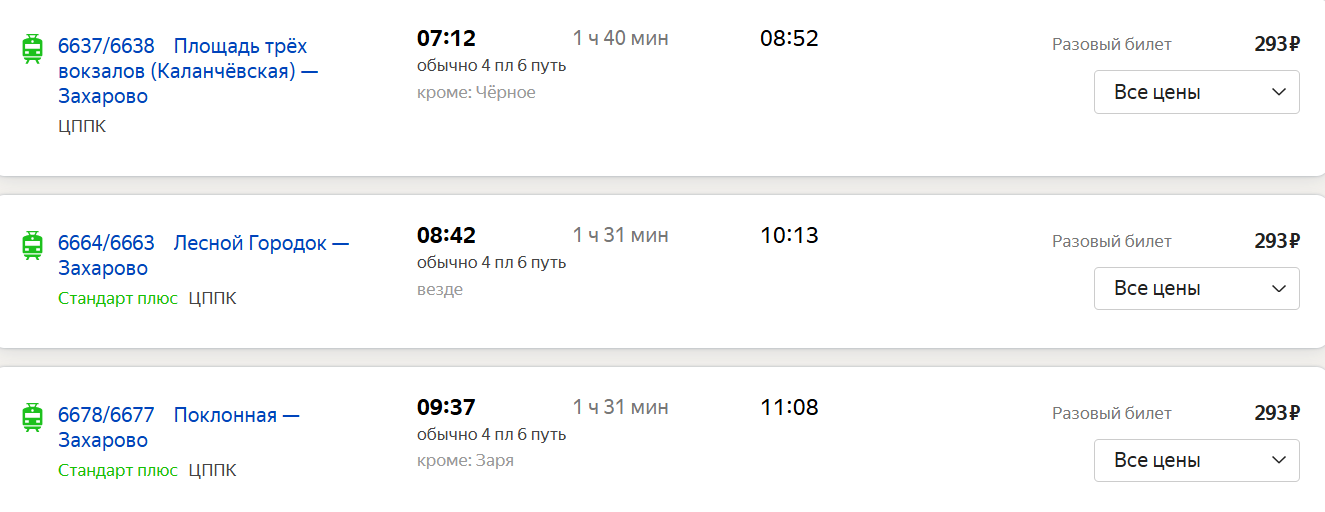The height and width of the screenshot is (512, 1325).
Task: Click the Разовый билет label of the 08:42 train
Action: pyautogui.click(x=1112, y=241)
